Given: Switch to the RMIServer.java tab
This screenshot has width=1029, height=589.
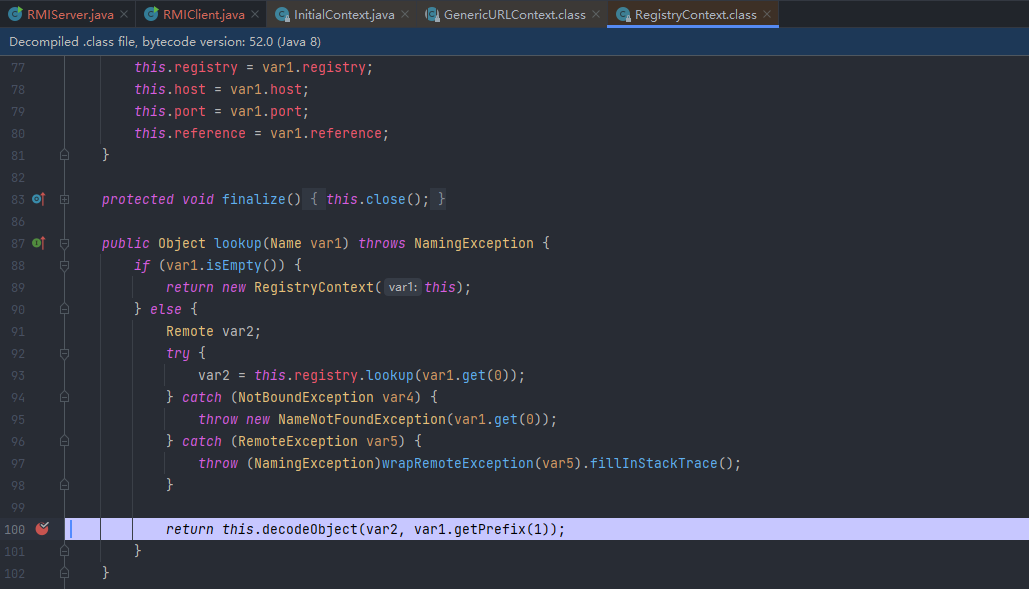Looking at the screenshot, I should pyautogui.click(x=69, y=14).
